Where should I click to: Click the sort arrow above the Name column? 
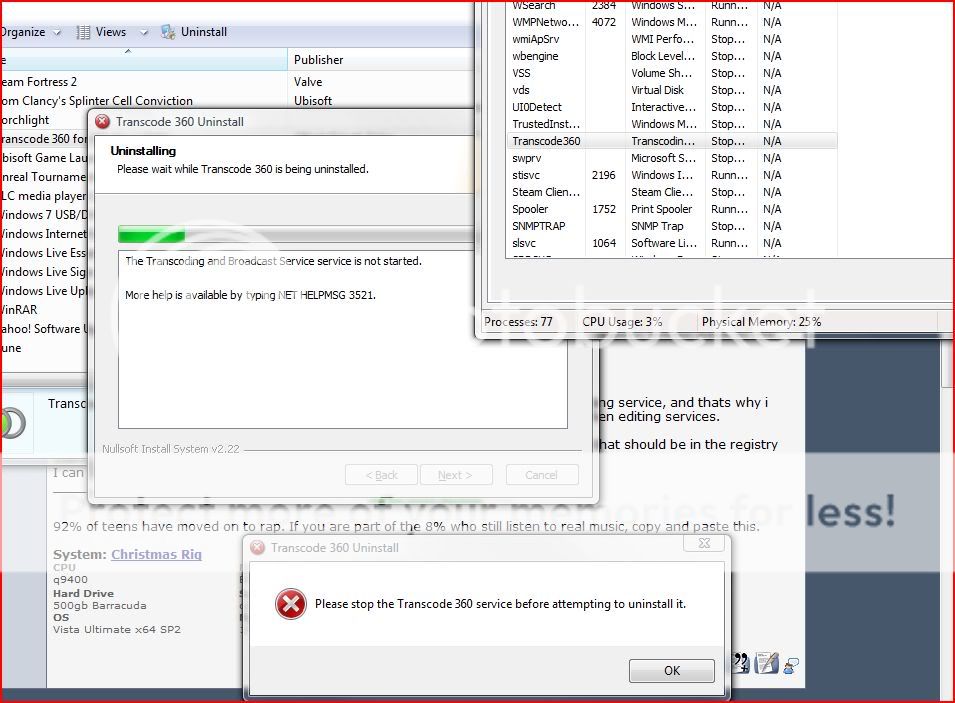[128, 51]
